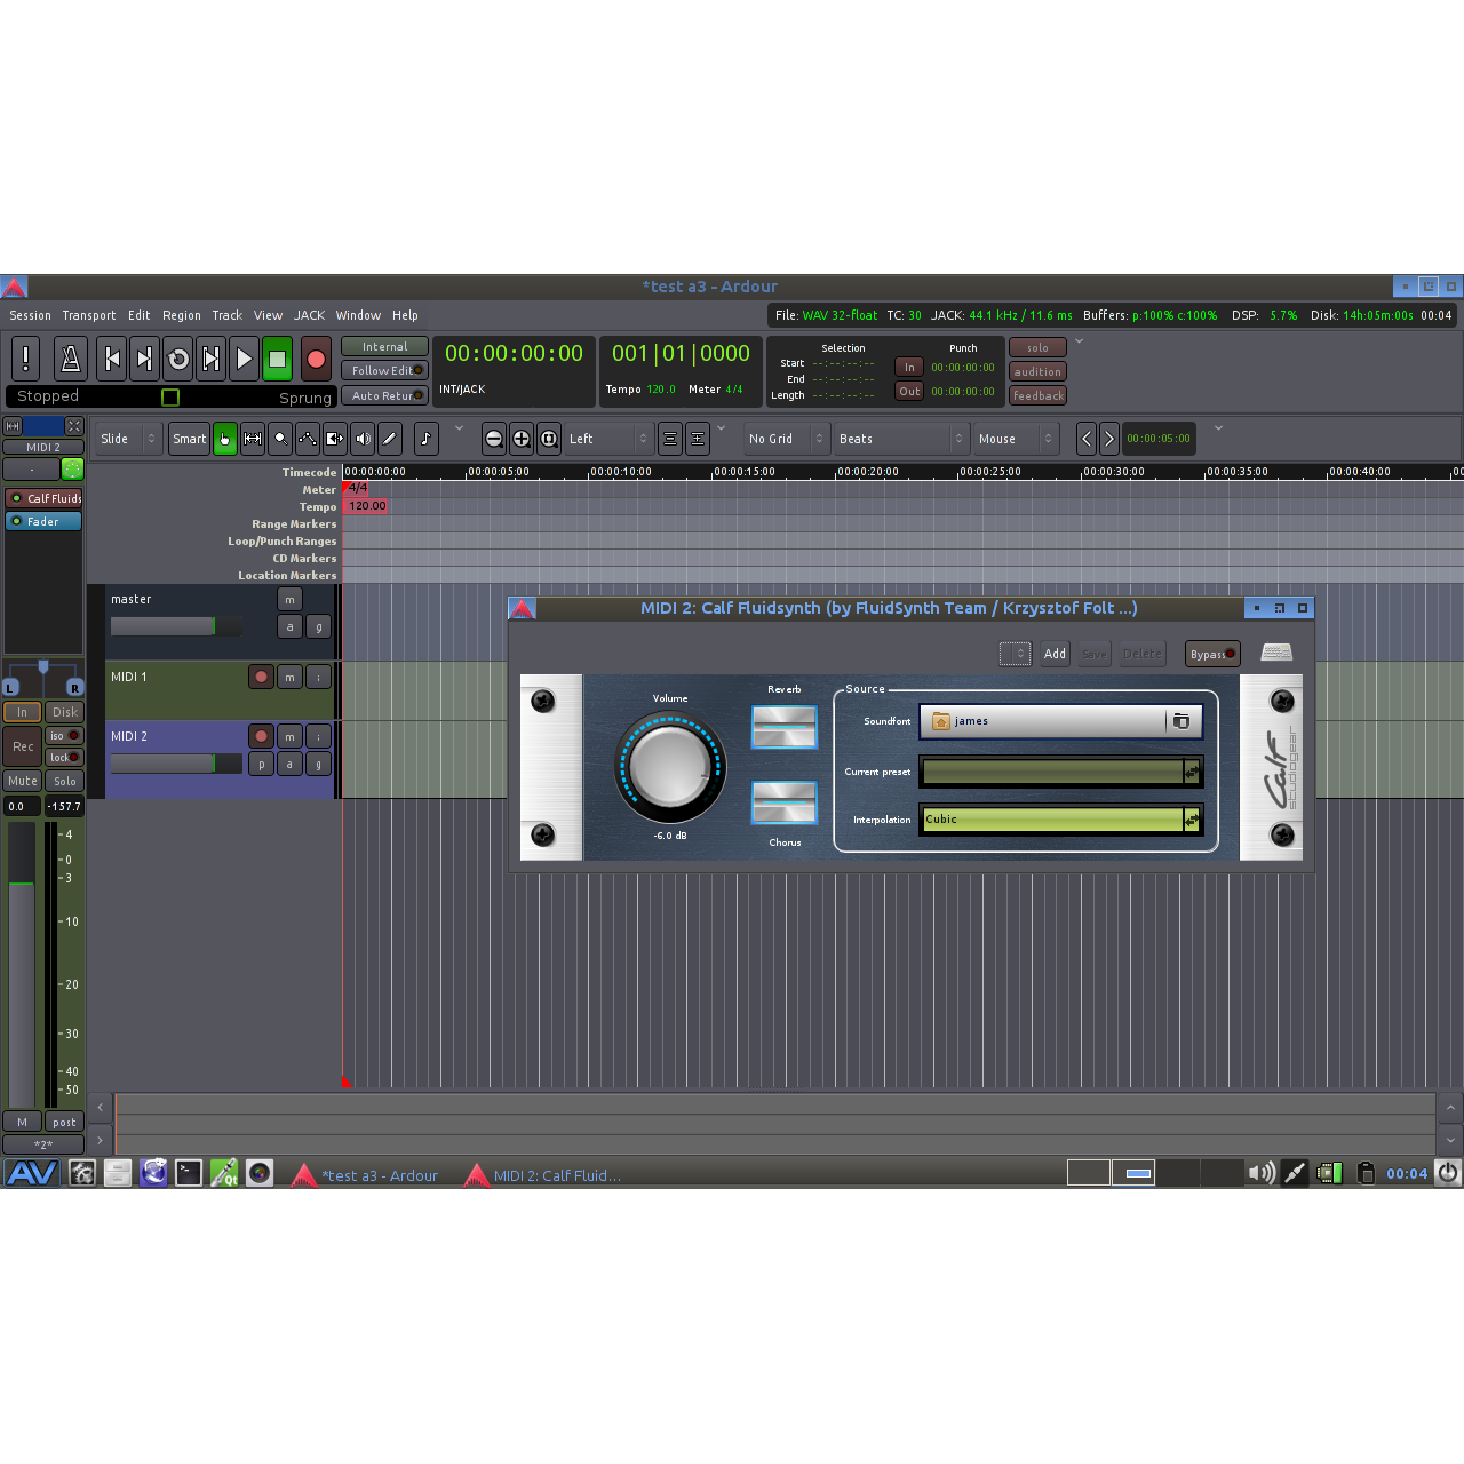Nudge playhead backward arrow button
1464x1464 pixels.
[x=1086, y=438]
